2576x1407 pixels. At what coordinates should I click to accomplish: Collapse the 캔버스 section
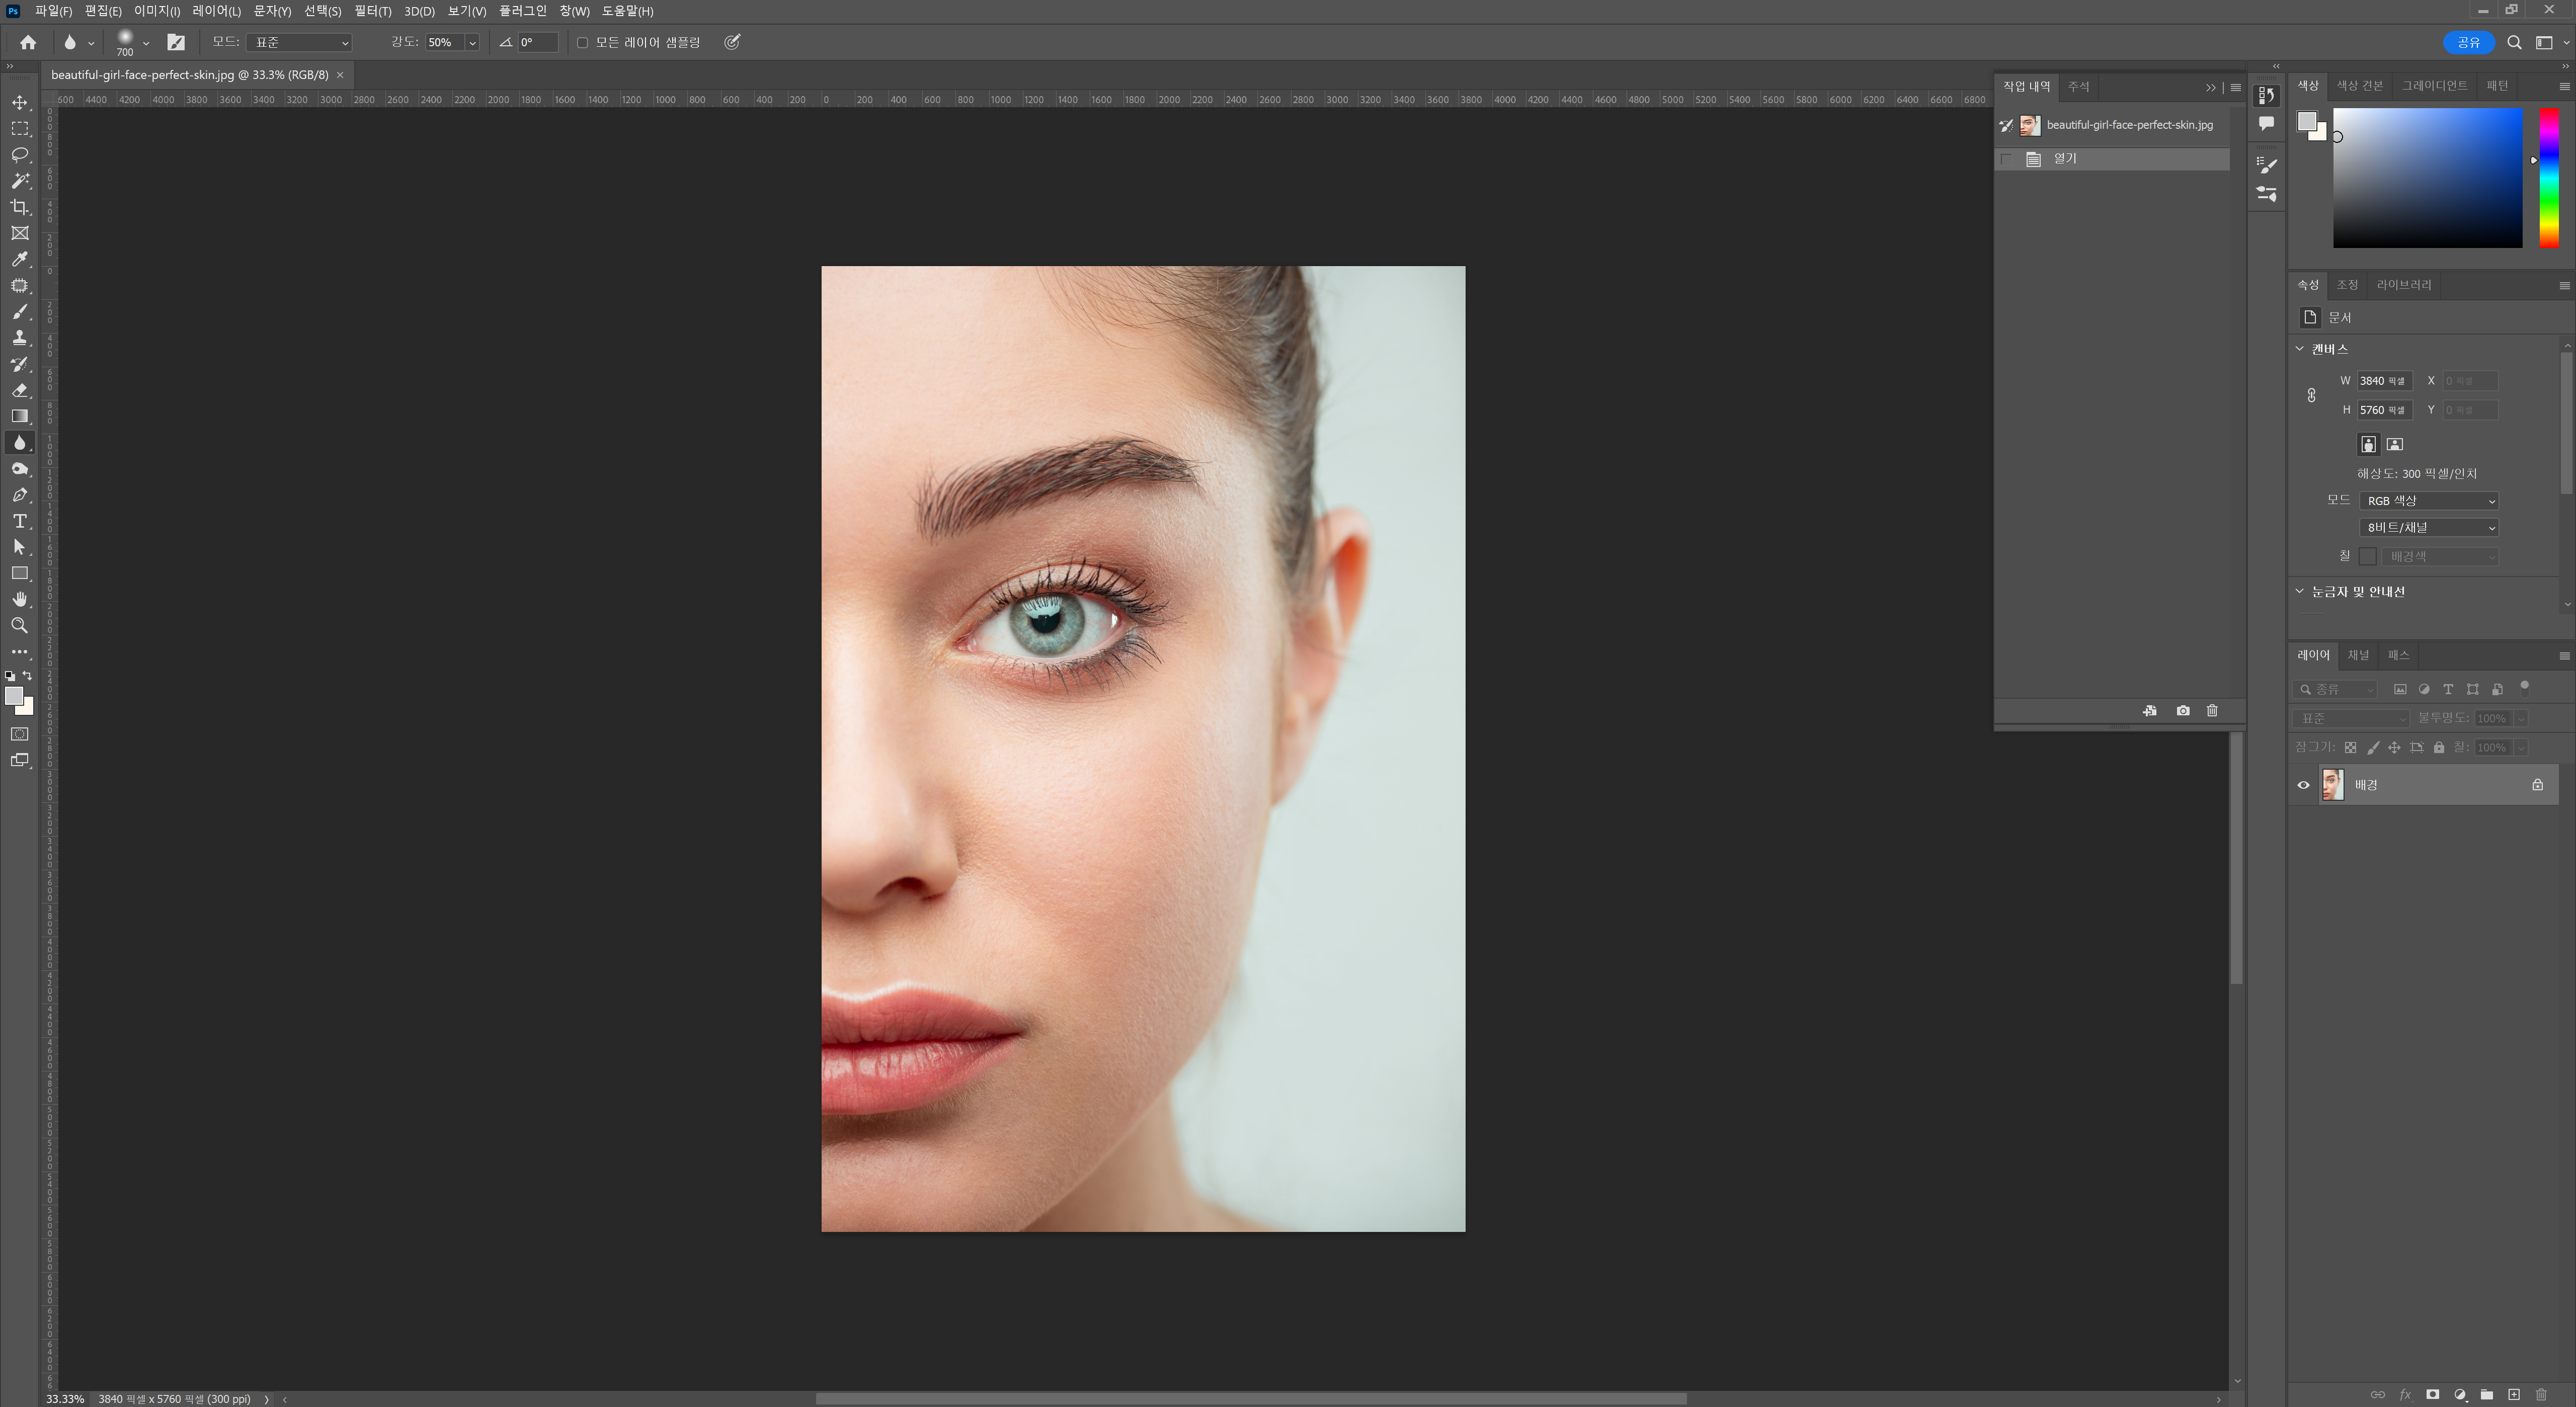(2300, 349)
